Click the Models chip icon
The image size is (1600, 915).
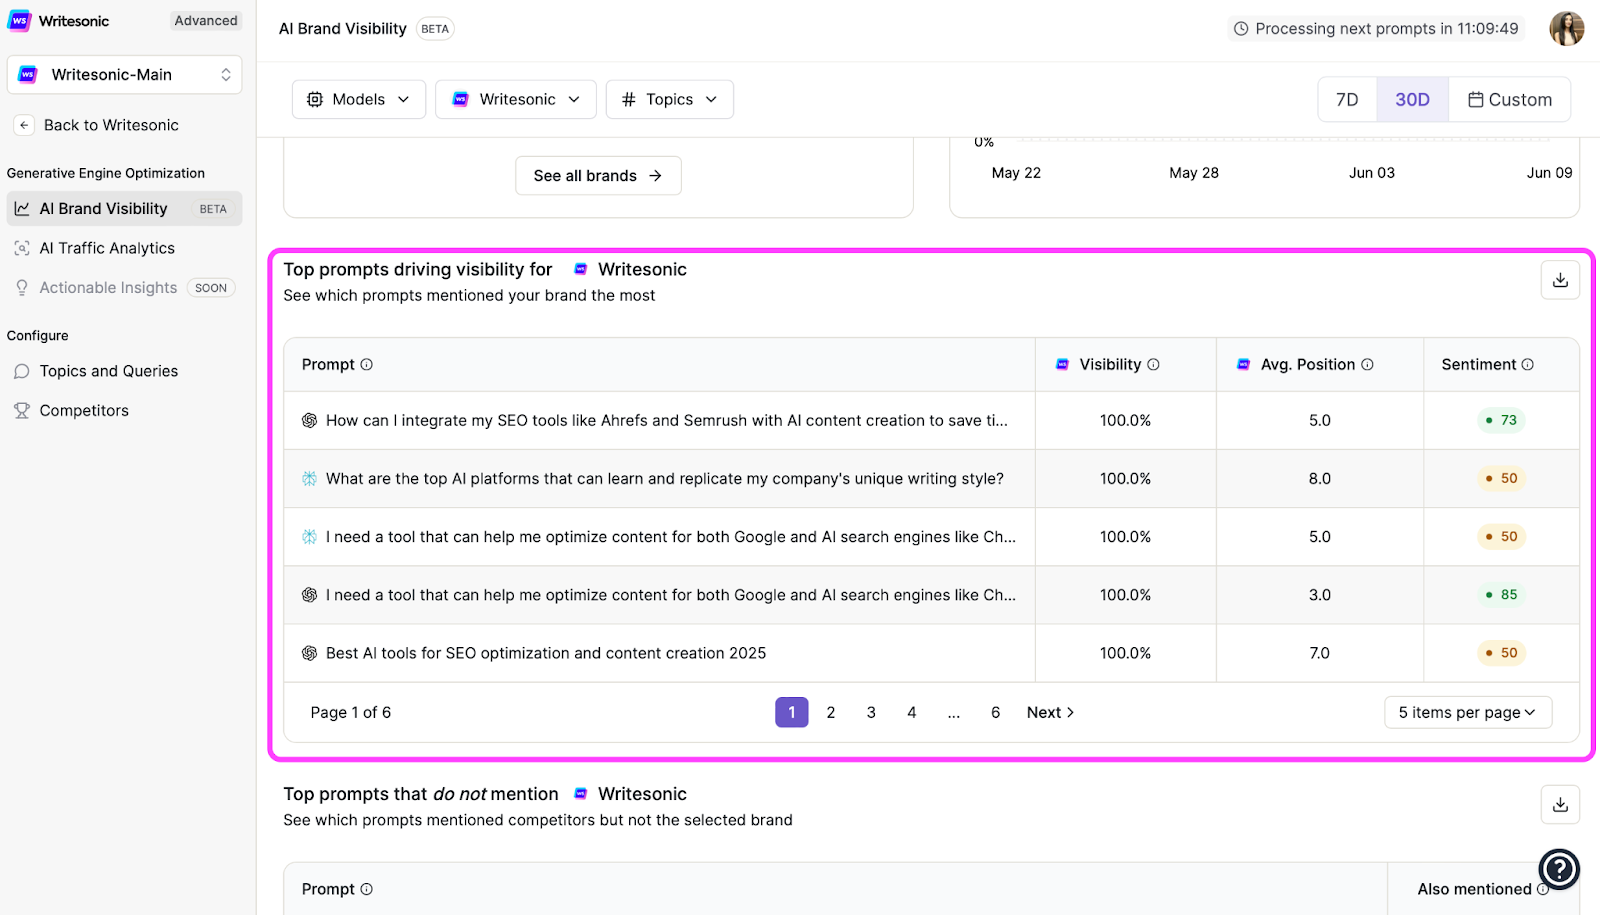[315, 100]
